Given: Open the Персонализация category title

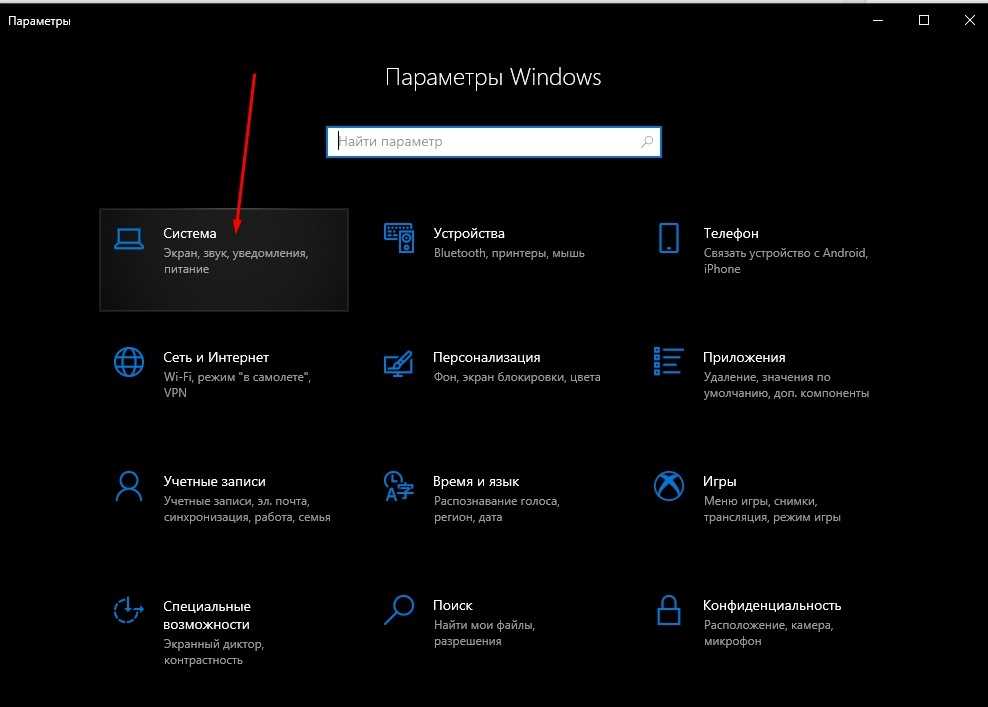Looking at the screenshot, I should click(486, 357).
